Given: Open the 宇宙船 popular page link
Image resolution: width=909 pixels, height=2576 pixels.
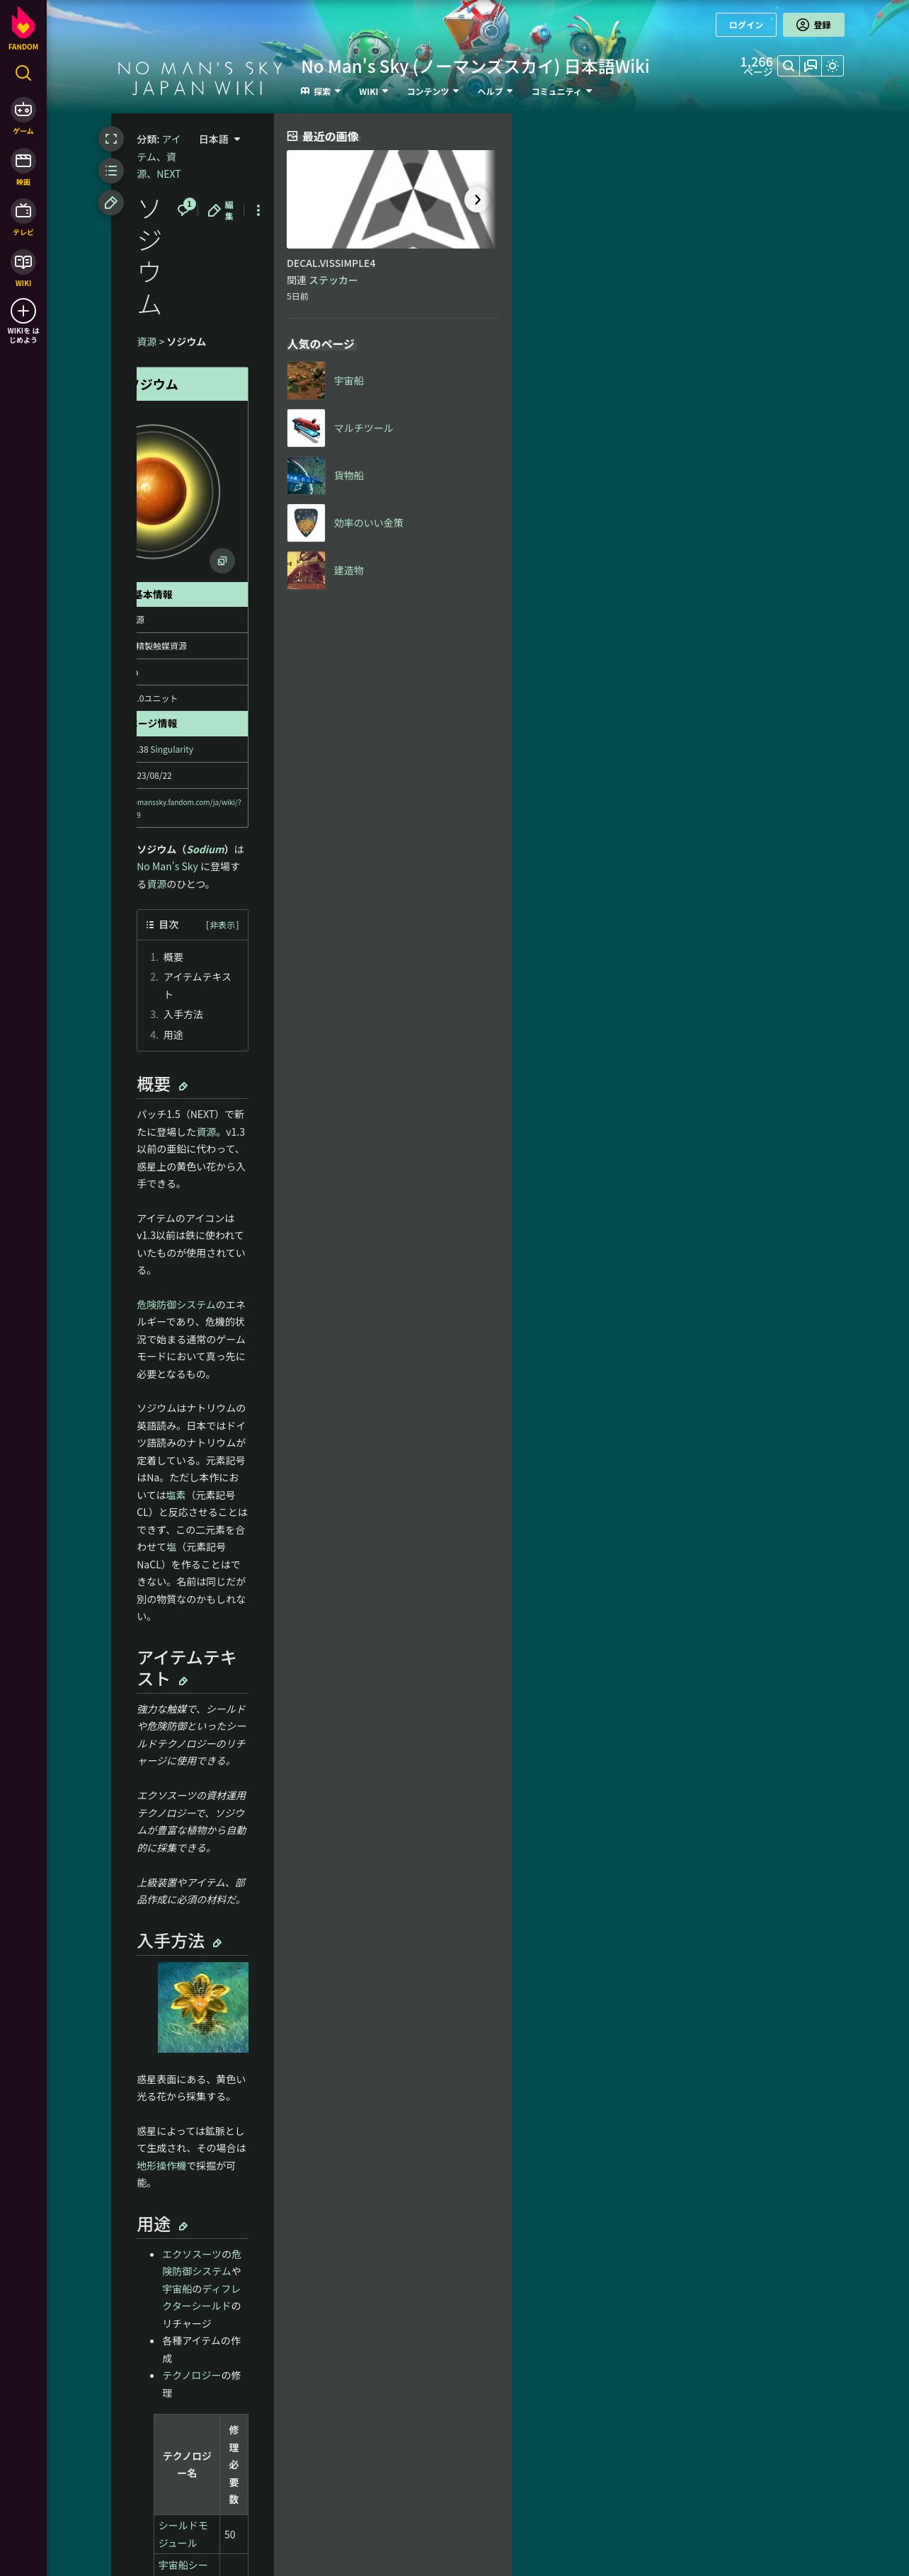Looking at the screenshot, I should 349,381.
